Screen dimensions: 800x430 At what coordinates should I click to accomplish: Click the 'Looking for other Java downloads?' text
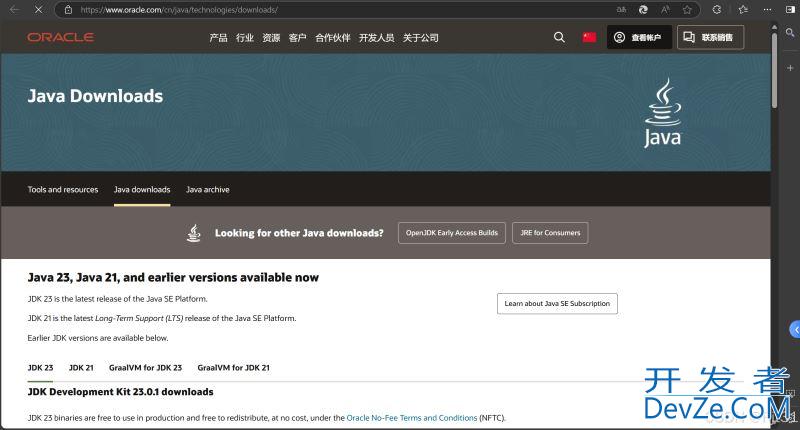click(x=299, y=233)
